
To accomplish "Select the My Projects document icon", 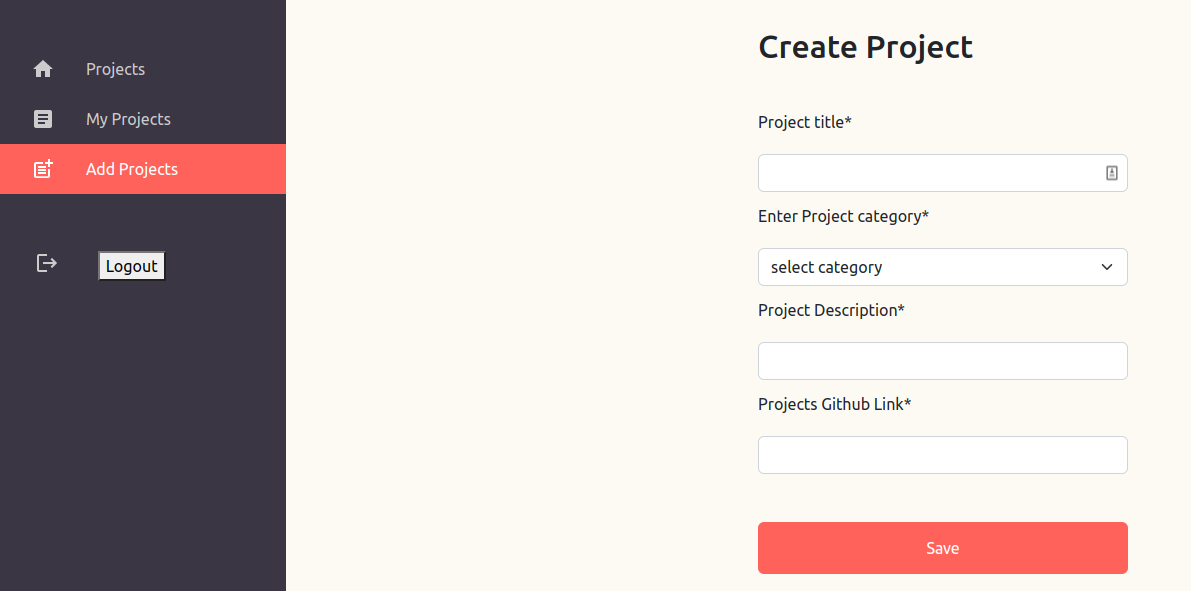I will tap(43, 118).
